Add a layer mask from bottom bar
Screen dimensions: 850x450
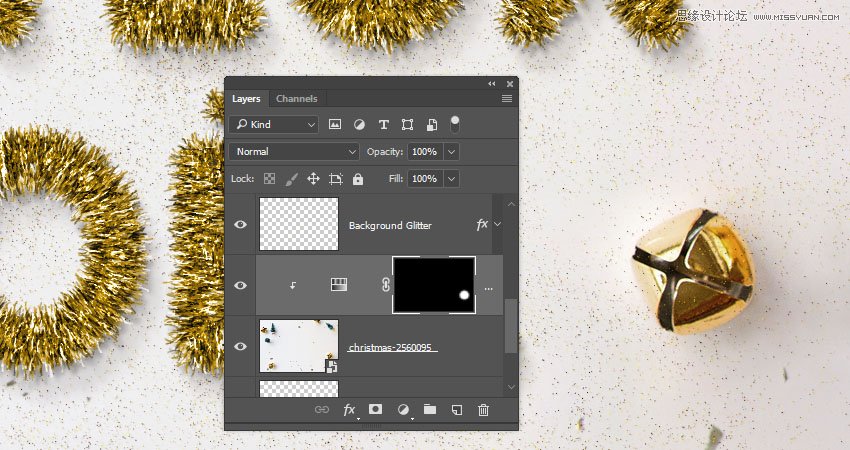[376, 409]
